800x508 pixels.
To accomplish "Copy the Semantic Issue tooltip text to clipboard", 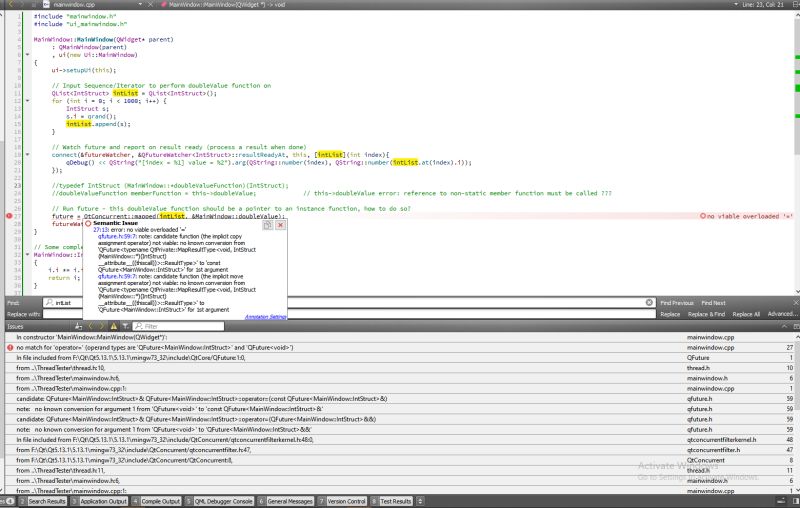I will [268, 225].
